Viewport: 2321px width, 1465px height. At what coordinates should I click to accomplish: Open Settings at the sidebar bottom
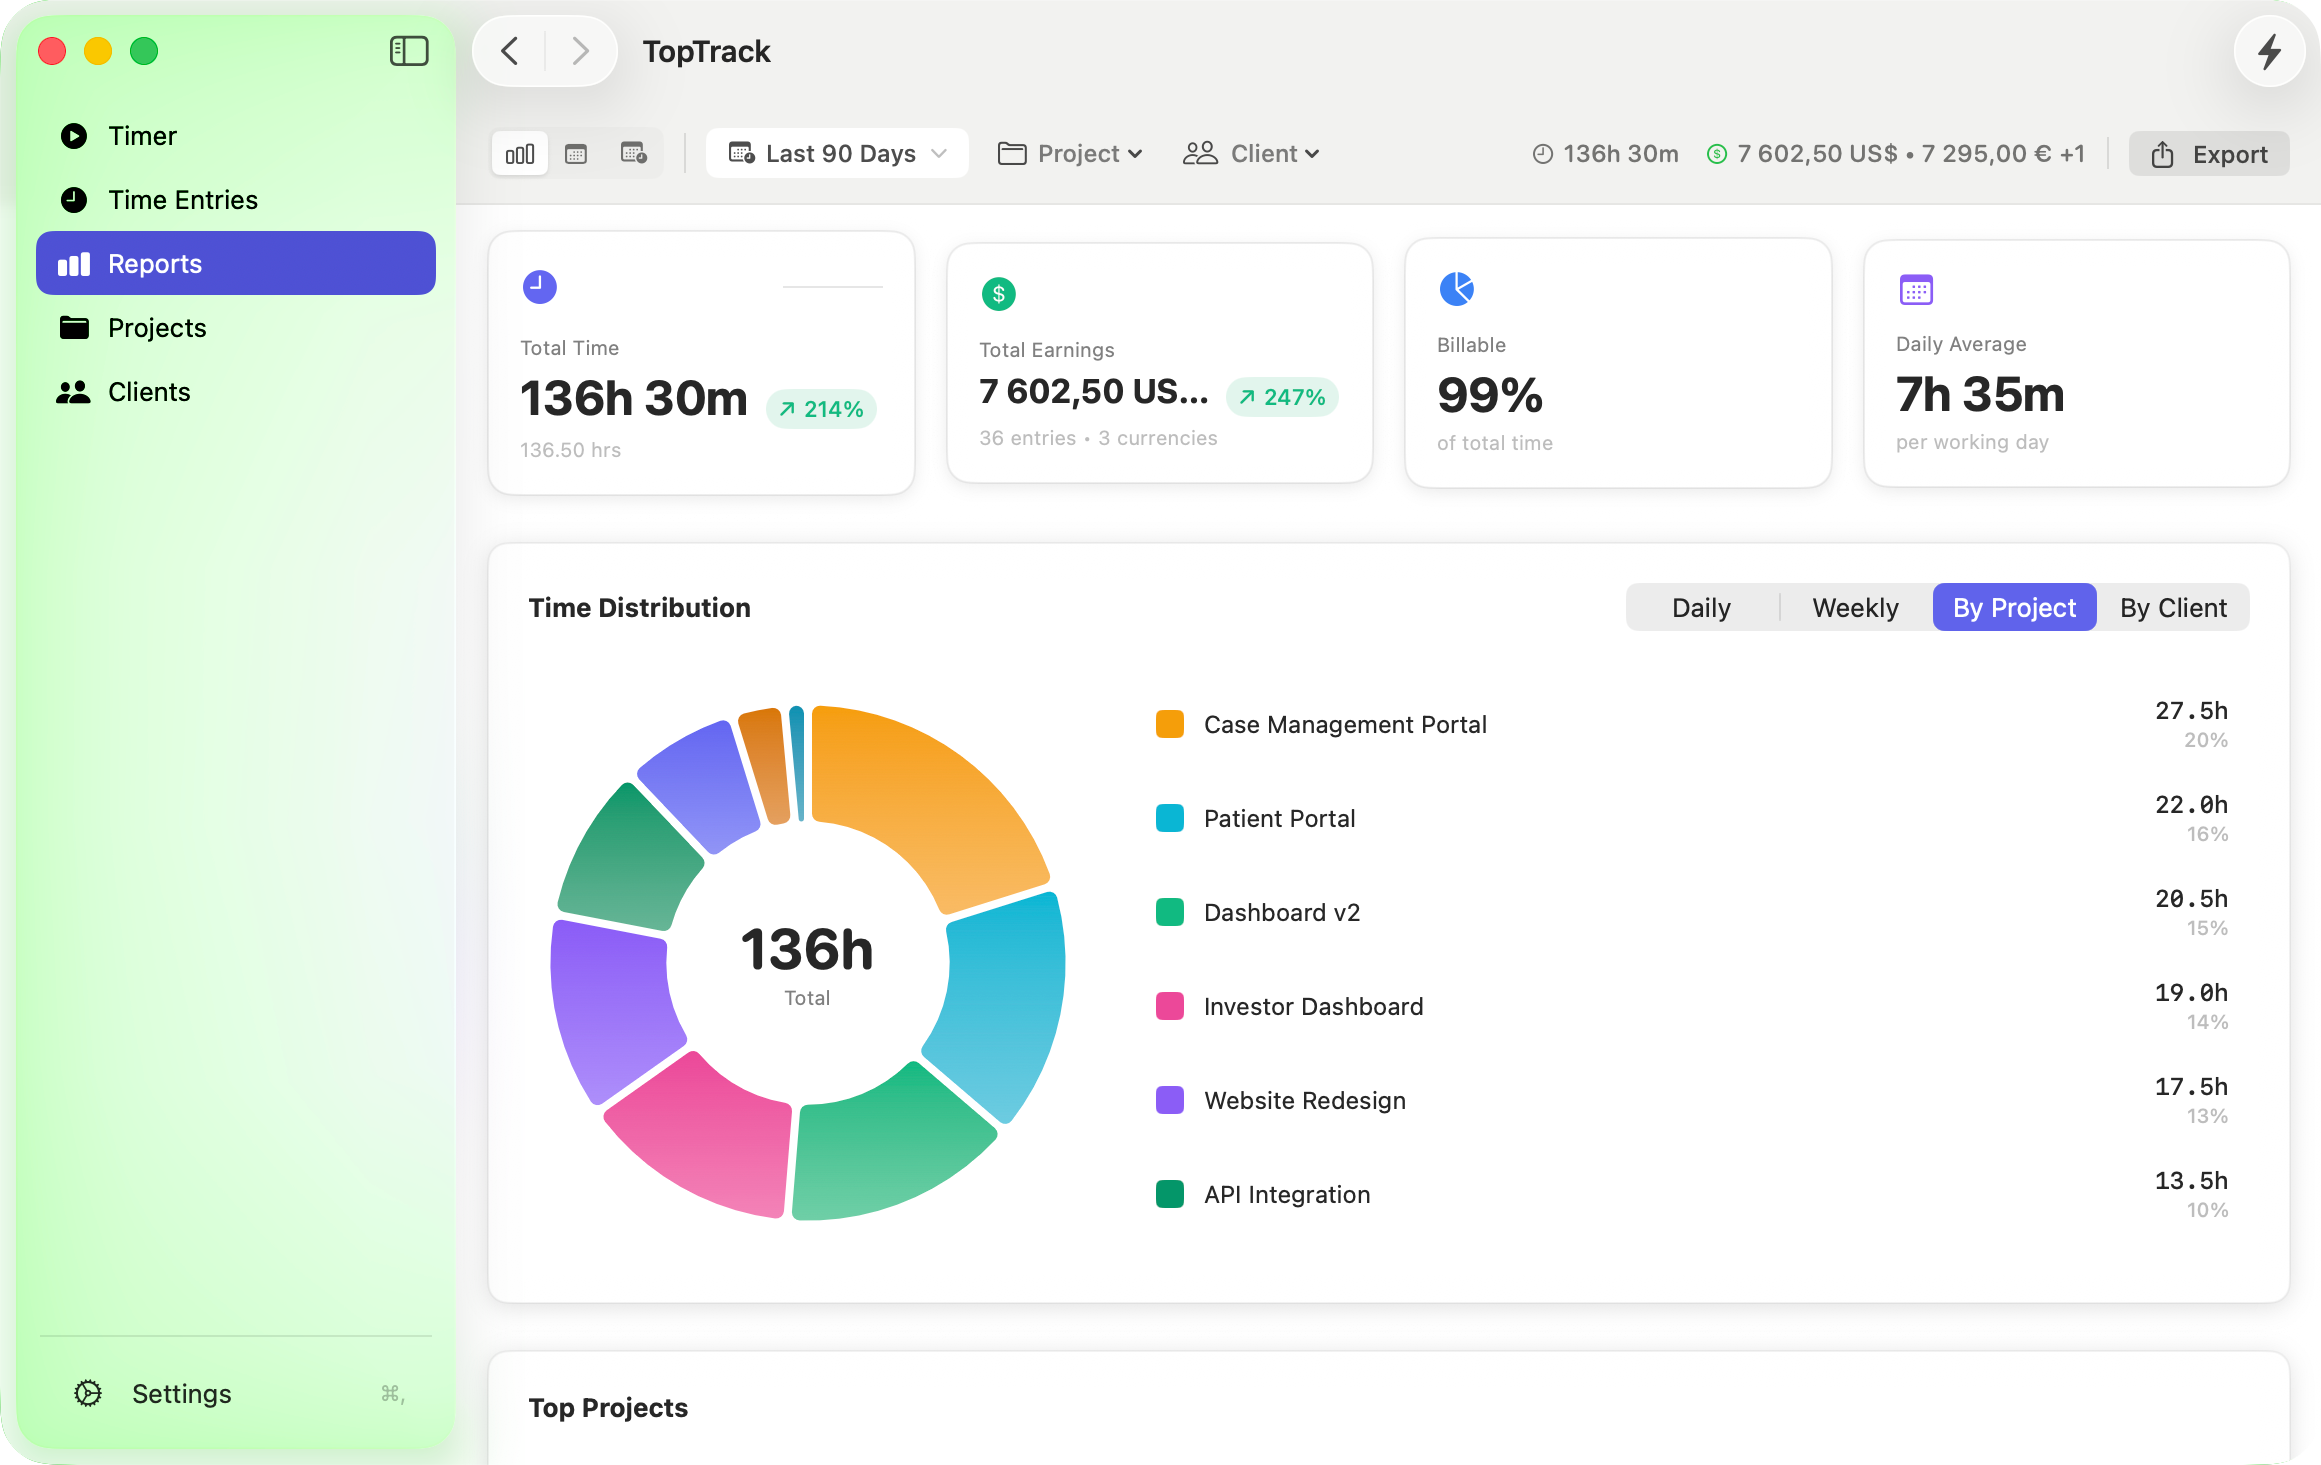(181, 1393)
